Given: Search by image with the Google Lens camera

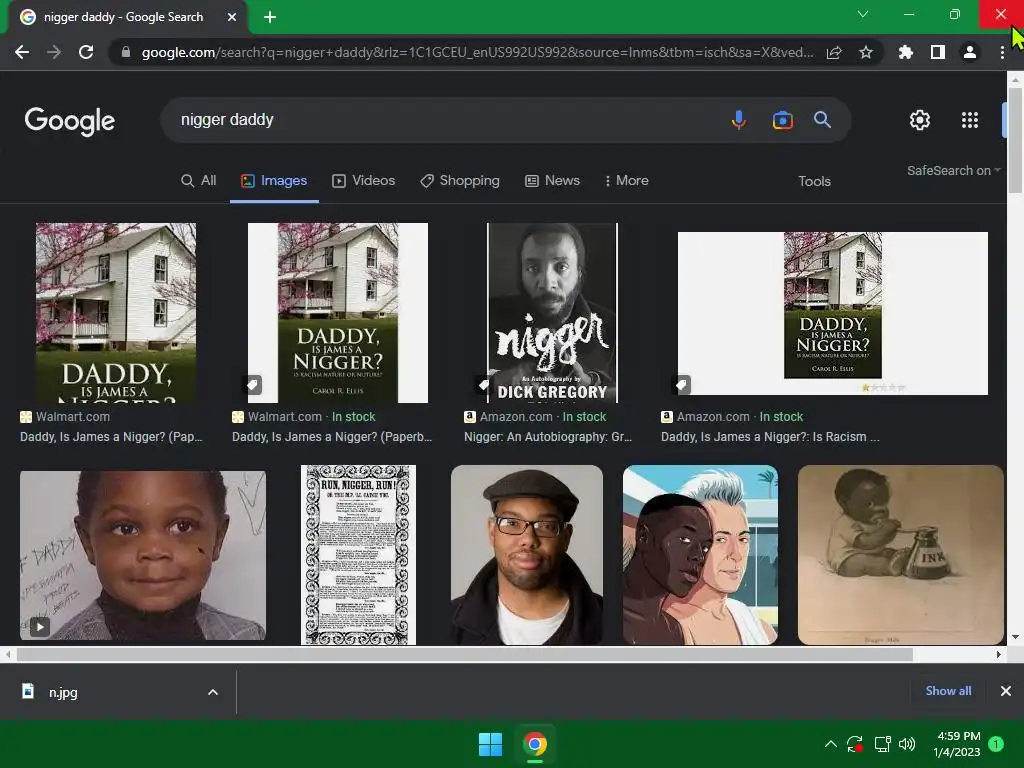Looking at the screenshot, I should (x=782, y=120).
